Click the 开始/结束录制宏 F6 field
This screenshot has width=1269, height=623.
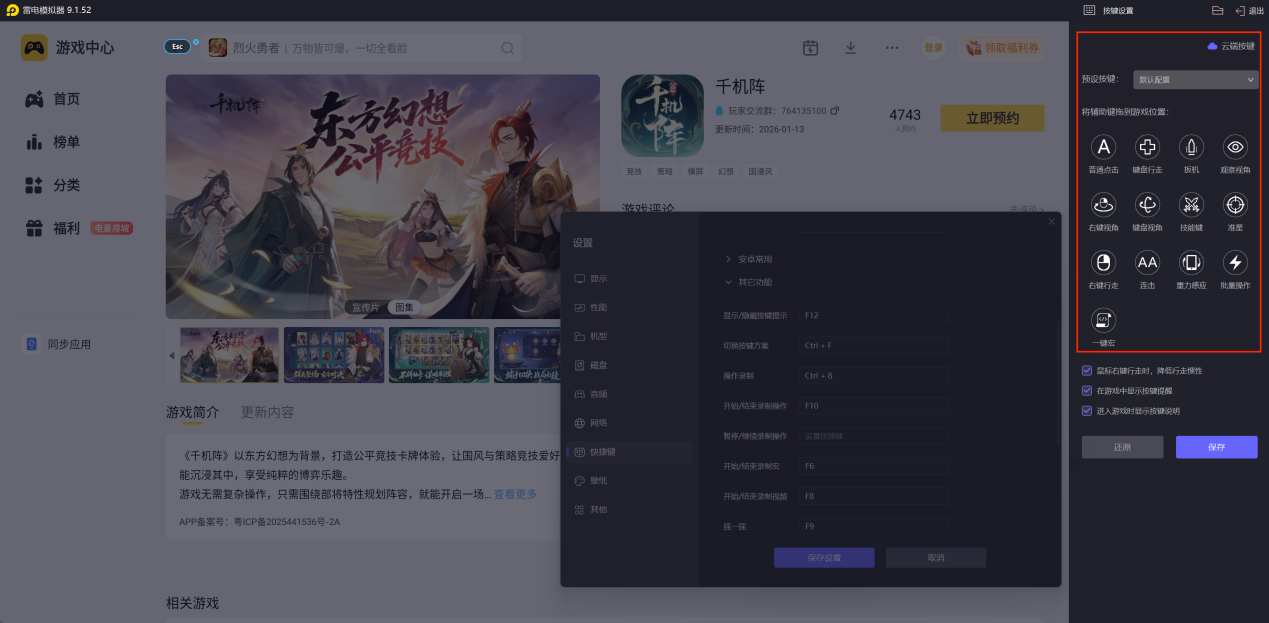pyautogui.click(x=874, y=466)
